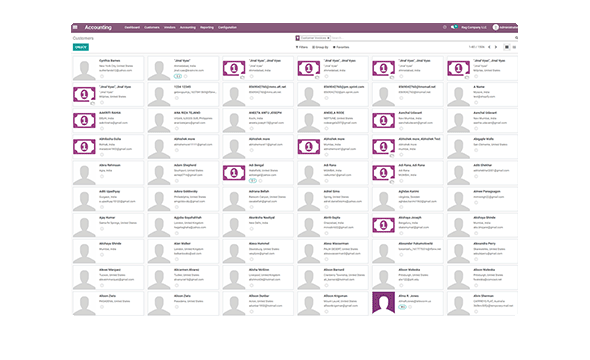Image resolution: width=590 pixels, height=360 pixels.
Task: Click the record pager count text
Action: (x=476, y=47)
